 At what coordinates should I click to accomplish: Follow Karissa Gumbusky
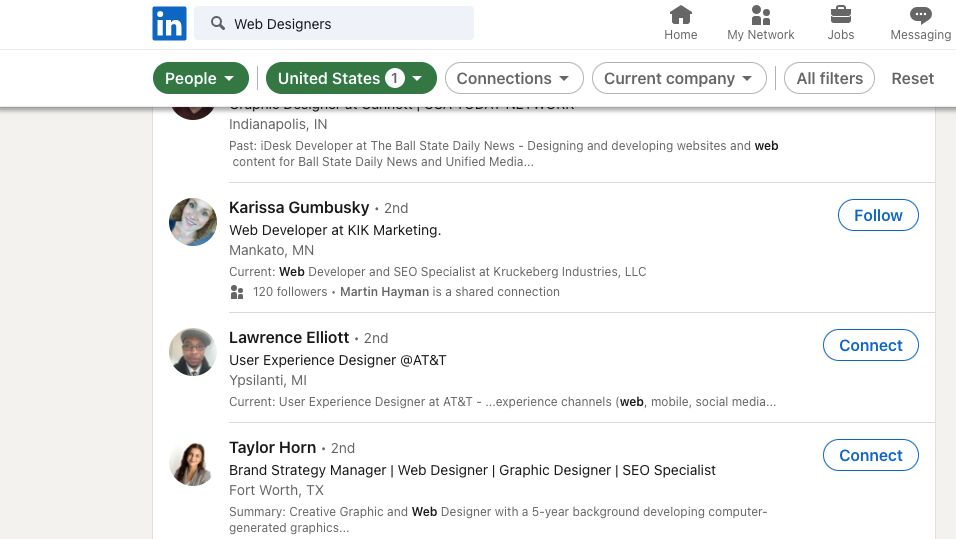(878, 215)
